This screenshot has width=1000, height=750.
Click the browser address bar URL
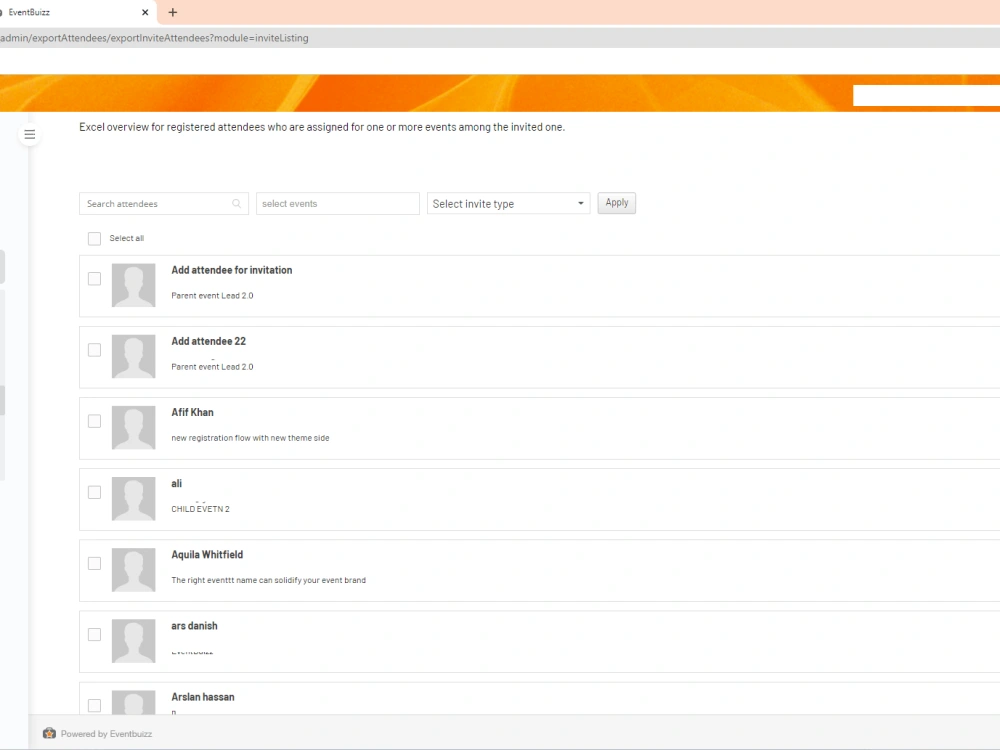(154, 38)
